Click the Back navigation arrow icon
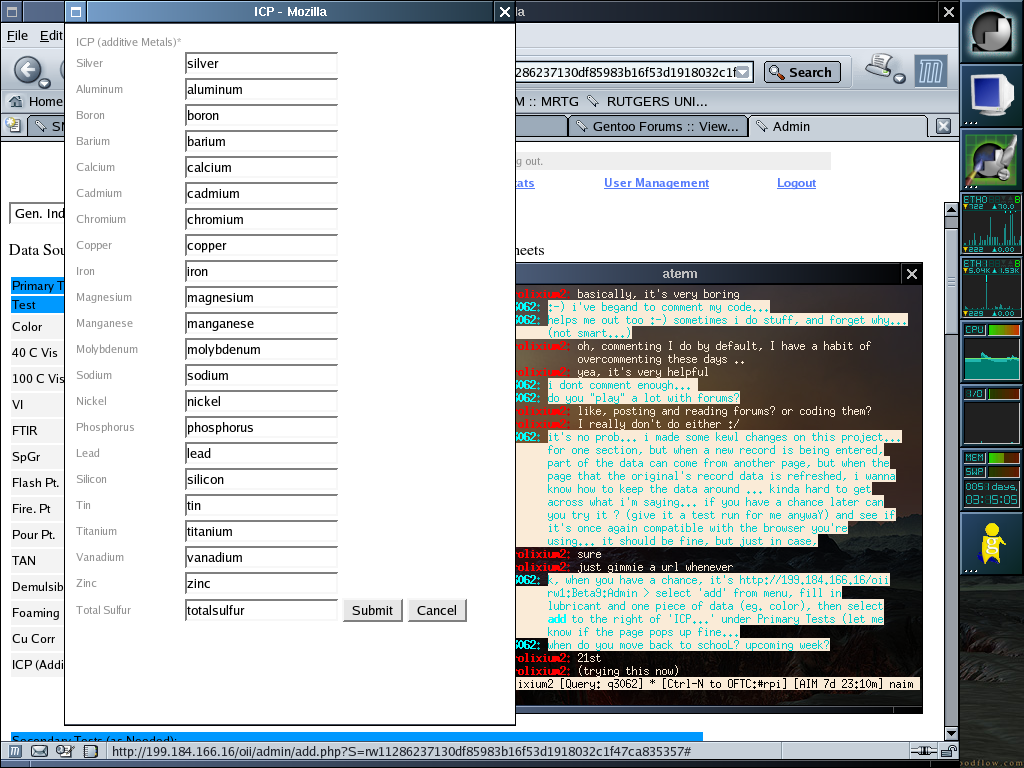The width and height of the screenshot is (1024, 768). tap(26, 71)
